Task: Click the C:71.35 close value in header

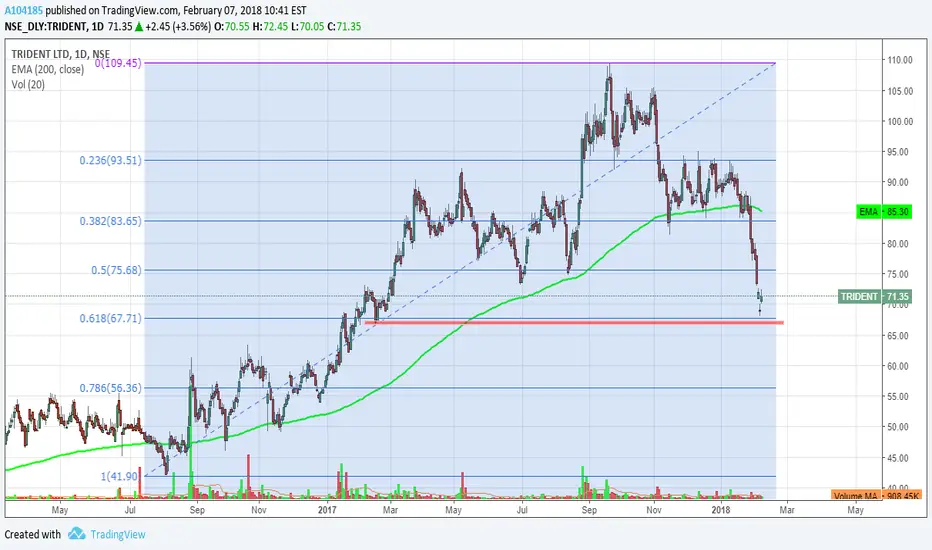Action: tap(344, 26)
